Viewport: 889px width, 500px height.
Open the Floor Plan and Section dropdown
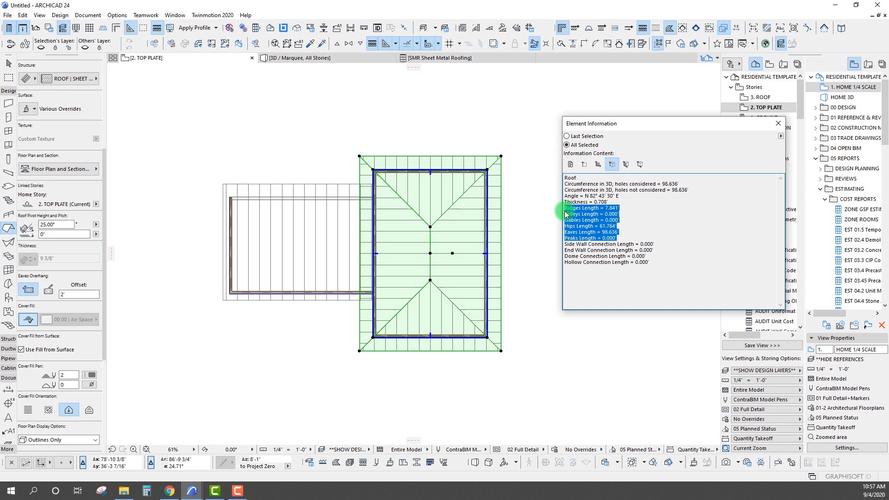click(x=58, y=168)
